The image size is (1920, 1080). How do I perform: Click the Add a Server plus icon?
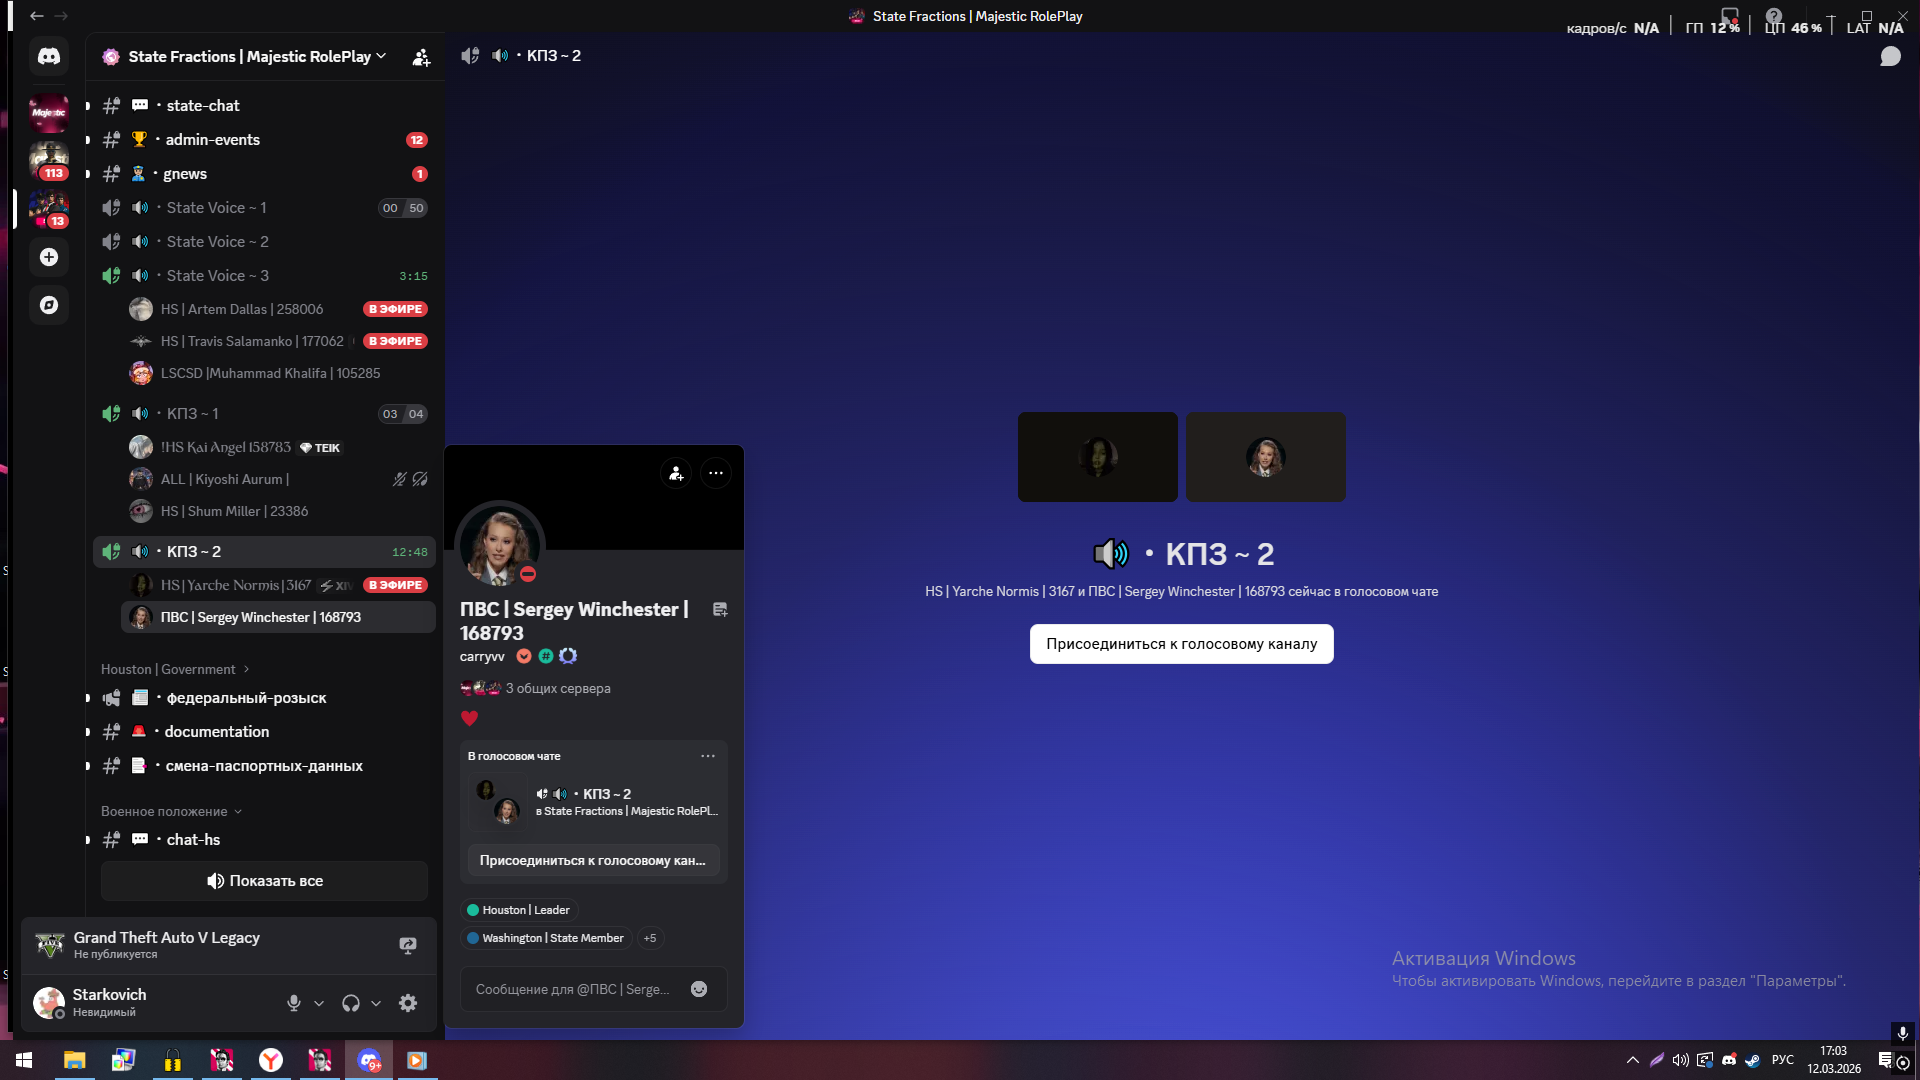(x=48, y=257)
